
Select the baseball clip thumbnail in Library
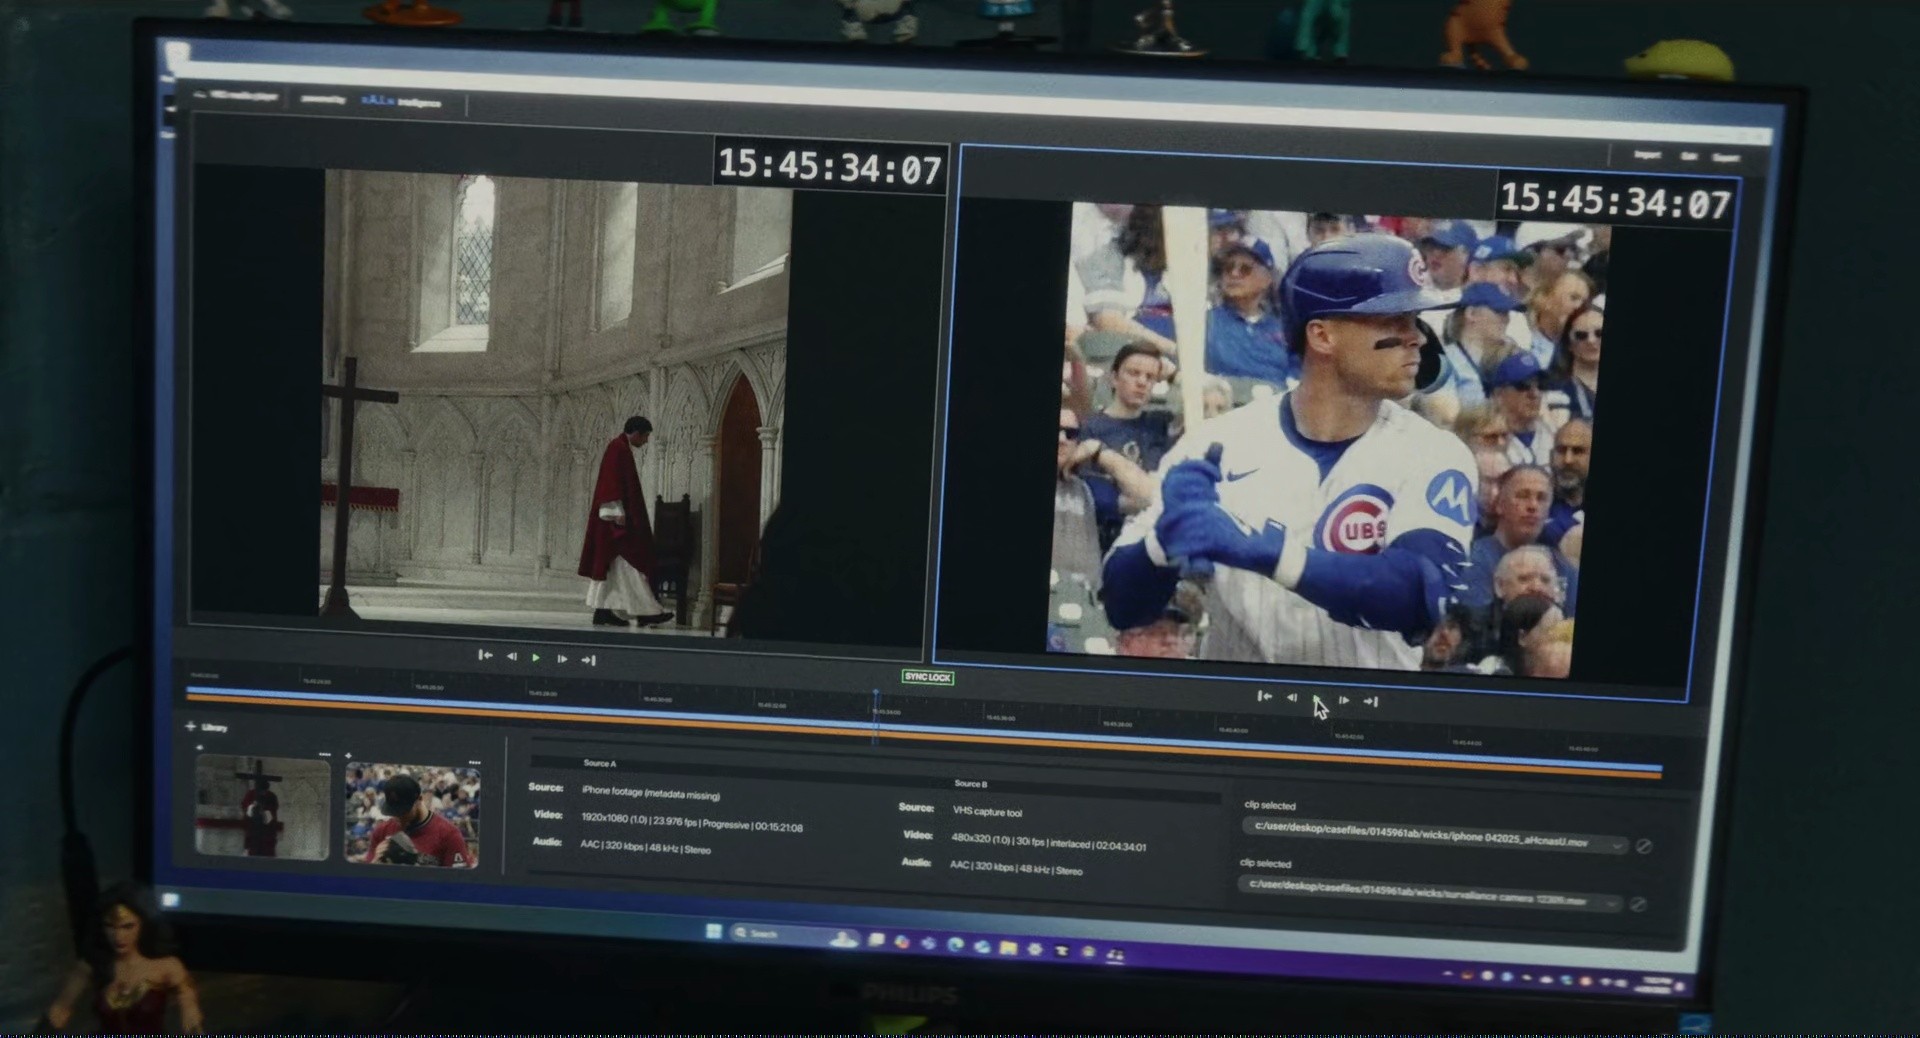(x=411, y=815)
